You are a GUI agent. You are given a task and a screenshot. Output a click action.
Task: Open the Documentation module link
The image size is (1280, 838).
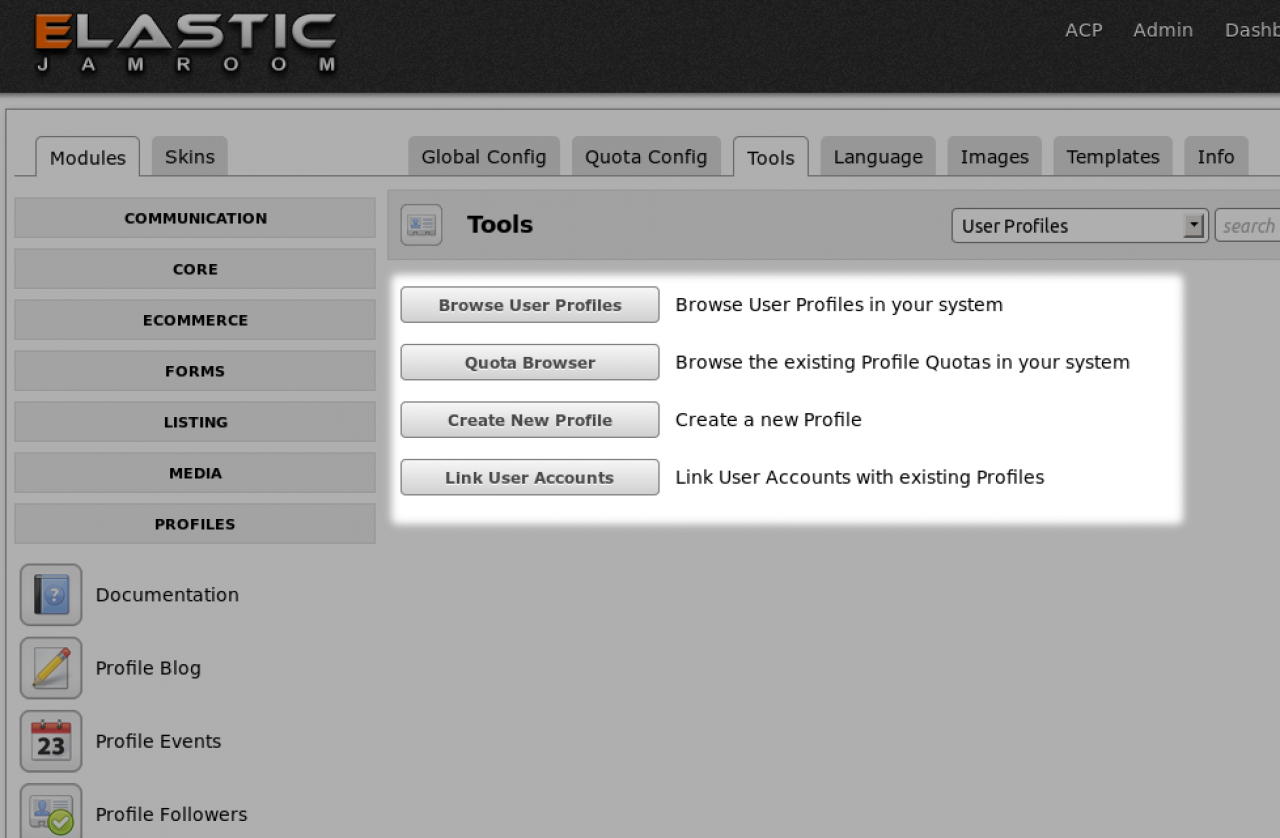tap(167, 595)
